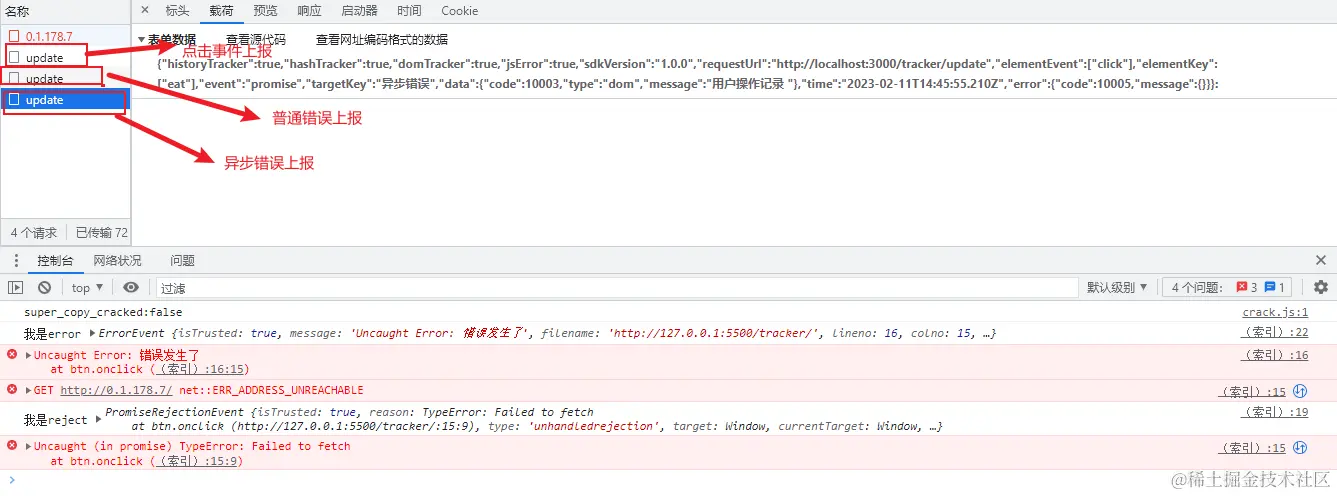Expand the ErrorEvent object
The width and height of the screenshot is (1337, 496).
click(93, 333)
